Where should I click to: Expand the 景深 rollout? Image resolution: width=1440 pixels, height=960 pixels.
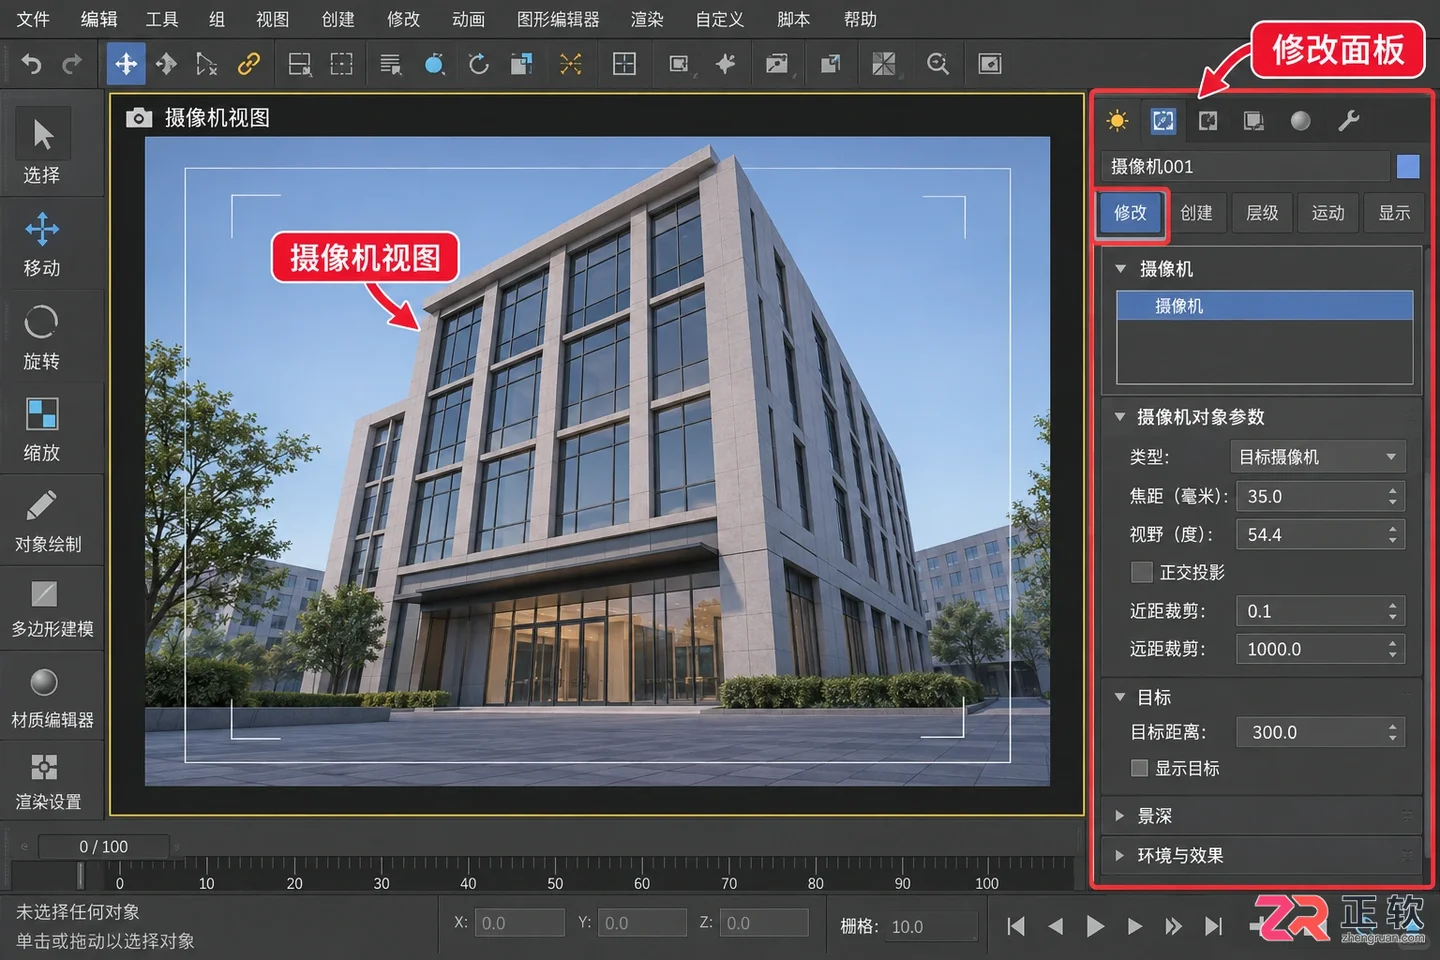(x=1262, y=816)
